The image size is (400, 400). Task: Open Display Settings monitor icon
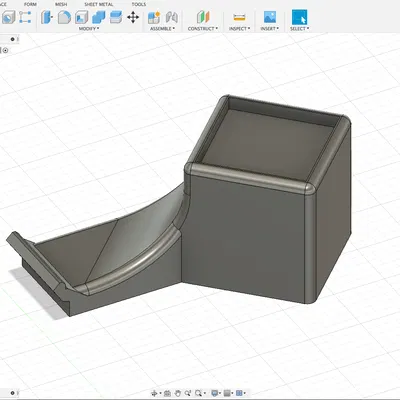[215, 393]
